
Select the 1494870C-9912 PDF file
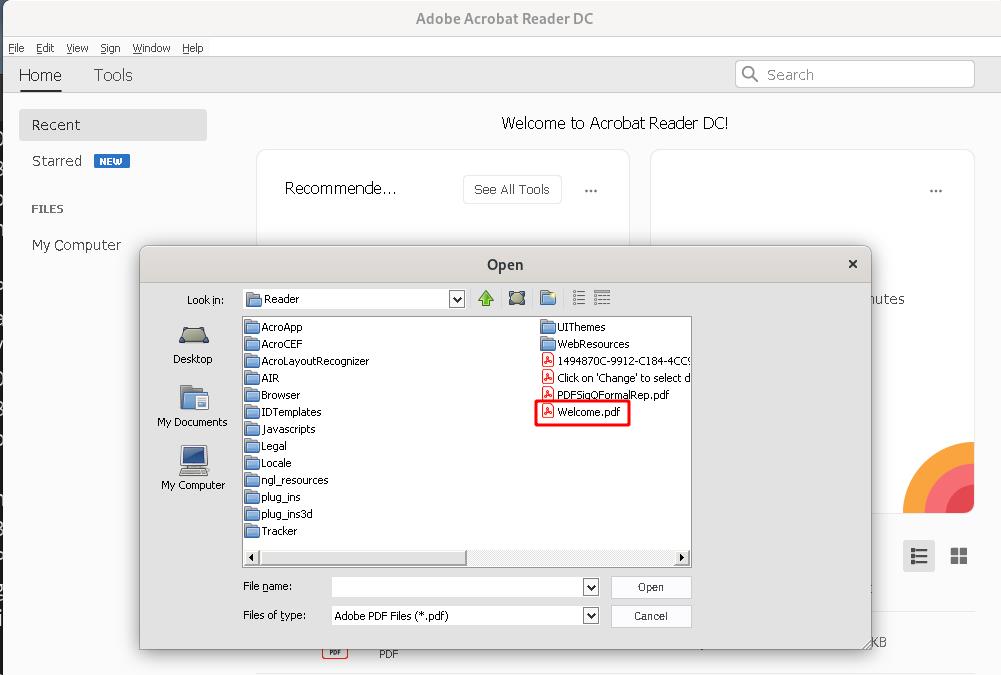click(x=615, y=361)
